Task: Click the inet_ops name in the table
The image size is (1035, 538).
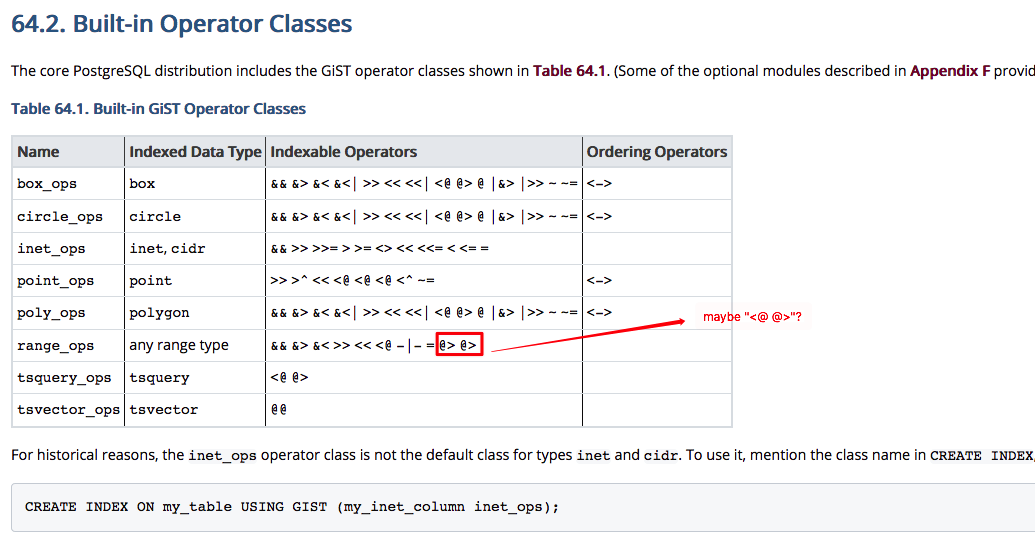Action: point(51,249)
